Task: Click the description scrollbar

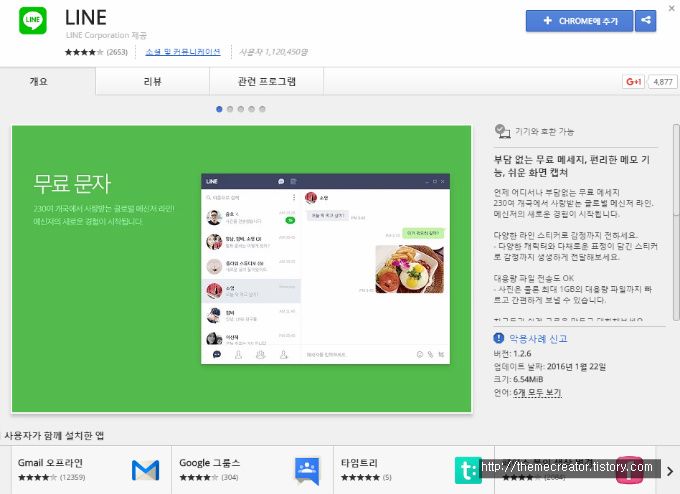Action: pyautogui.click(x=676, y=222)
